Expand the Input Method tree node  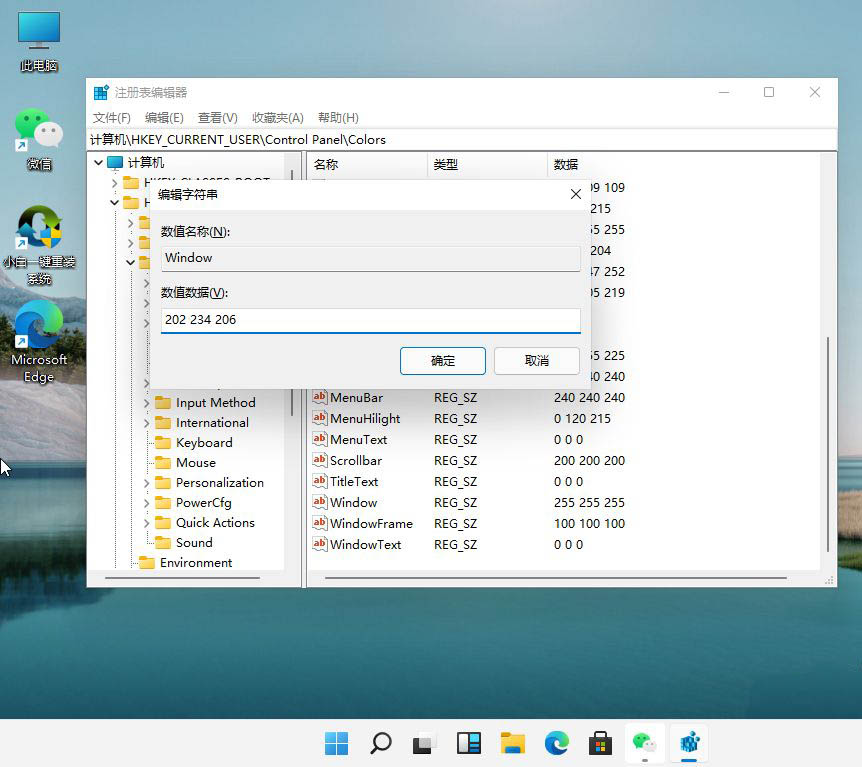click(x=148, y=402)
